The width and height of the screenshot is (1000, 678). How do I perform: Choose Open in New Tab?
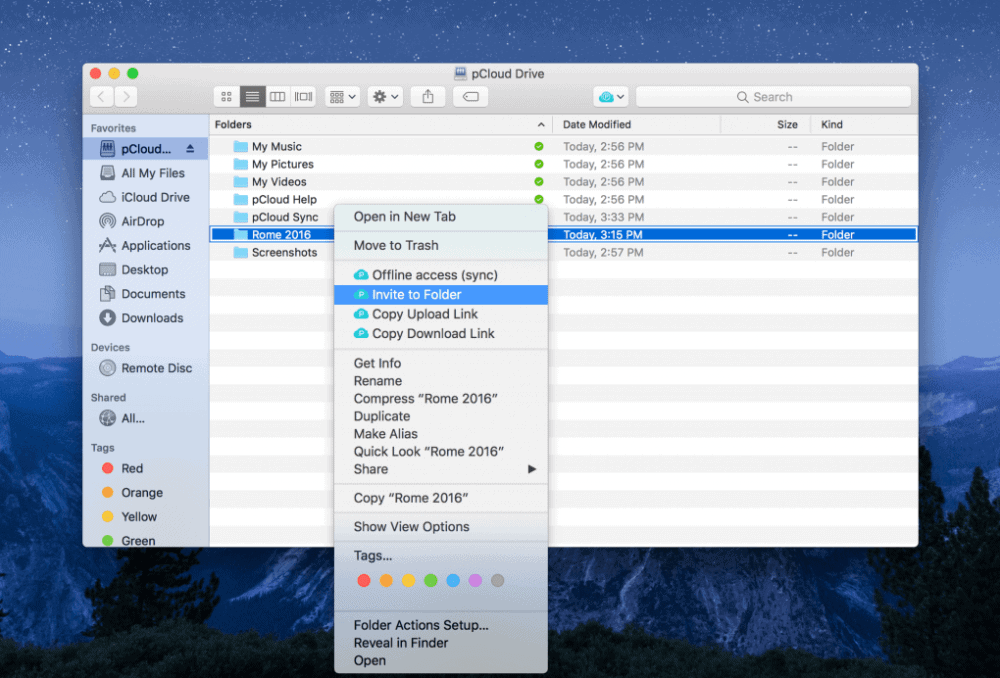click(441, 217)
